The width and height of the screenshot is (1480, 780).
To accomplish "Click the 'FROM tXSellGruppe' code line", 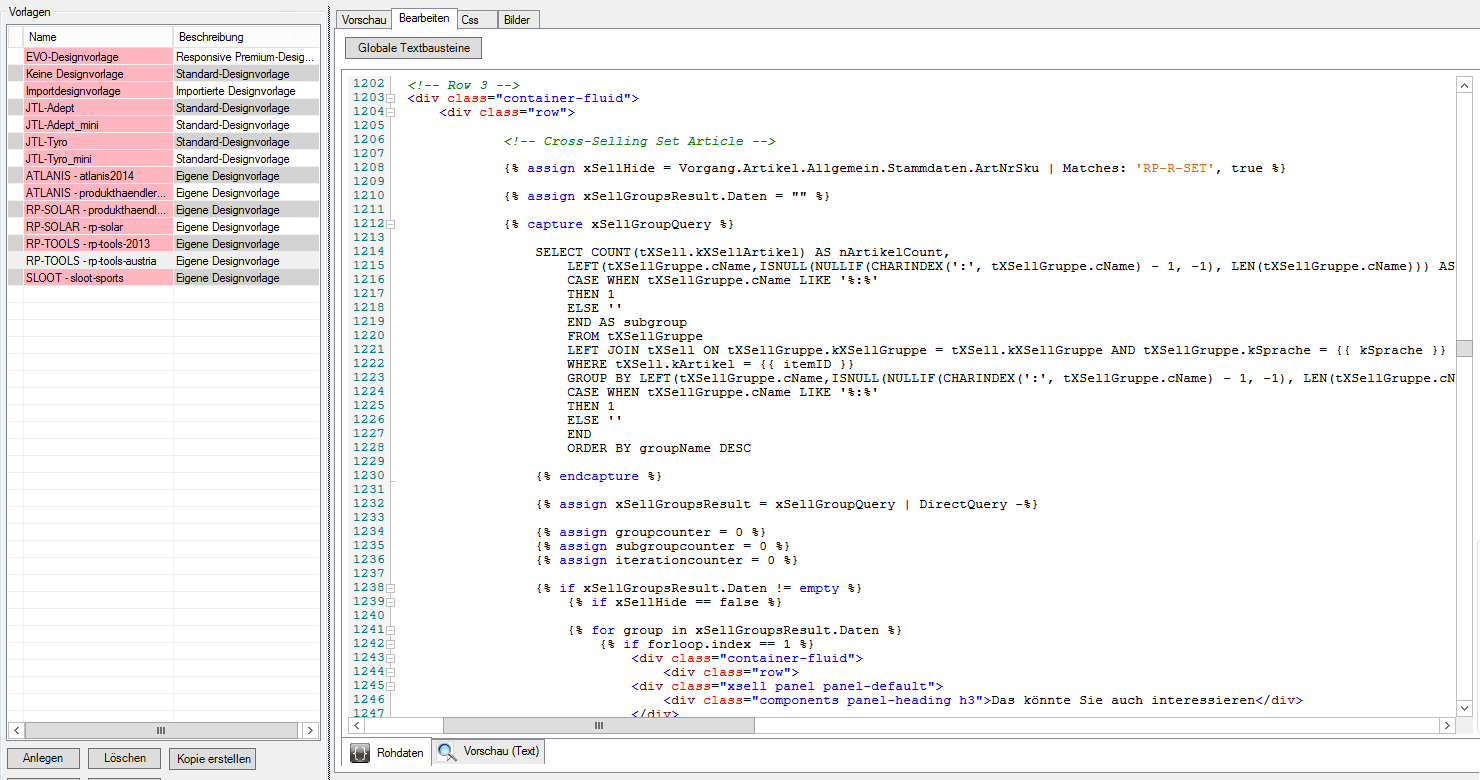I will (635, 336).
